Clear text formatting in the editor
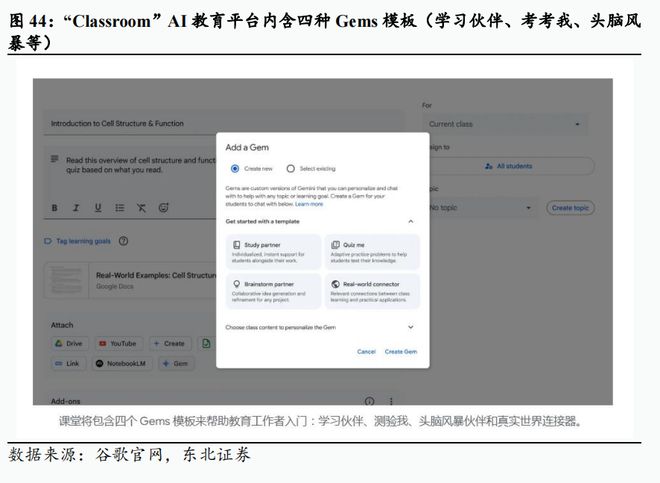Image resolution: width=660 pixels, height=483 pixels. pyautogui.click(x=141, y=208)
